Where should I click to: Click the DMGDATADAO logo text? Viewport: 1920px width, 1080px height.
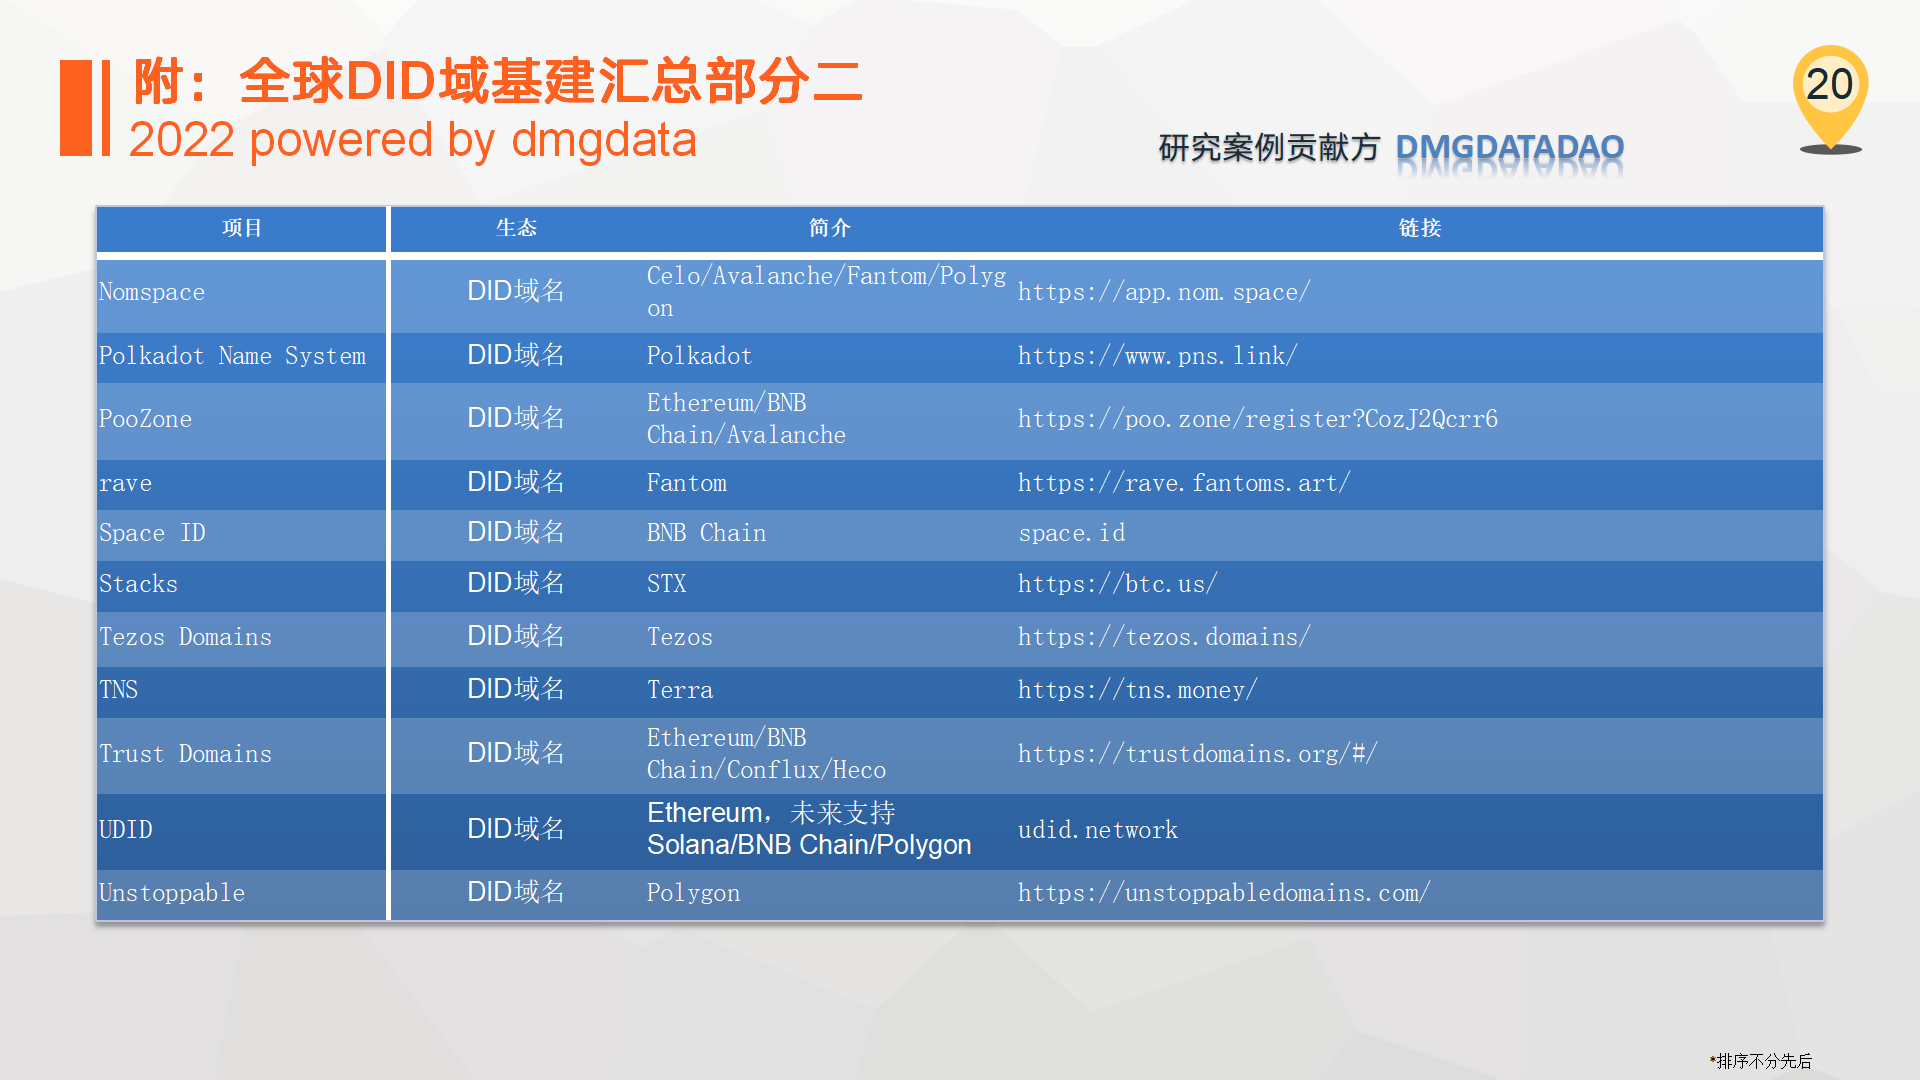[1509, 148]
